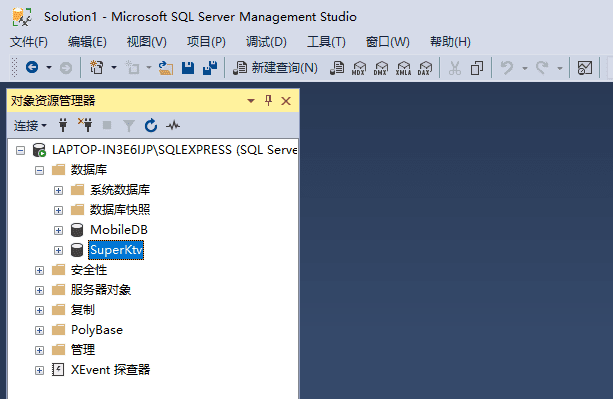Click the Save All icon
Image resolution: width=613 pixels, height=399 pixels.
point(210,68)
